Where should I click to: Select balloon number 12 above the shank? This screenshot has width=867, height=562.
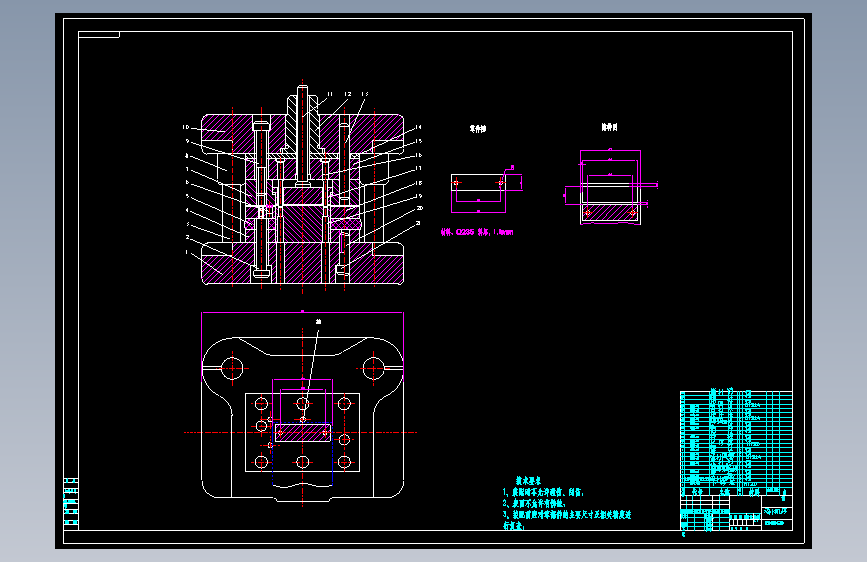pyautogui.click(x=348, y=95)
